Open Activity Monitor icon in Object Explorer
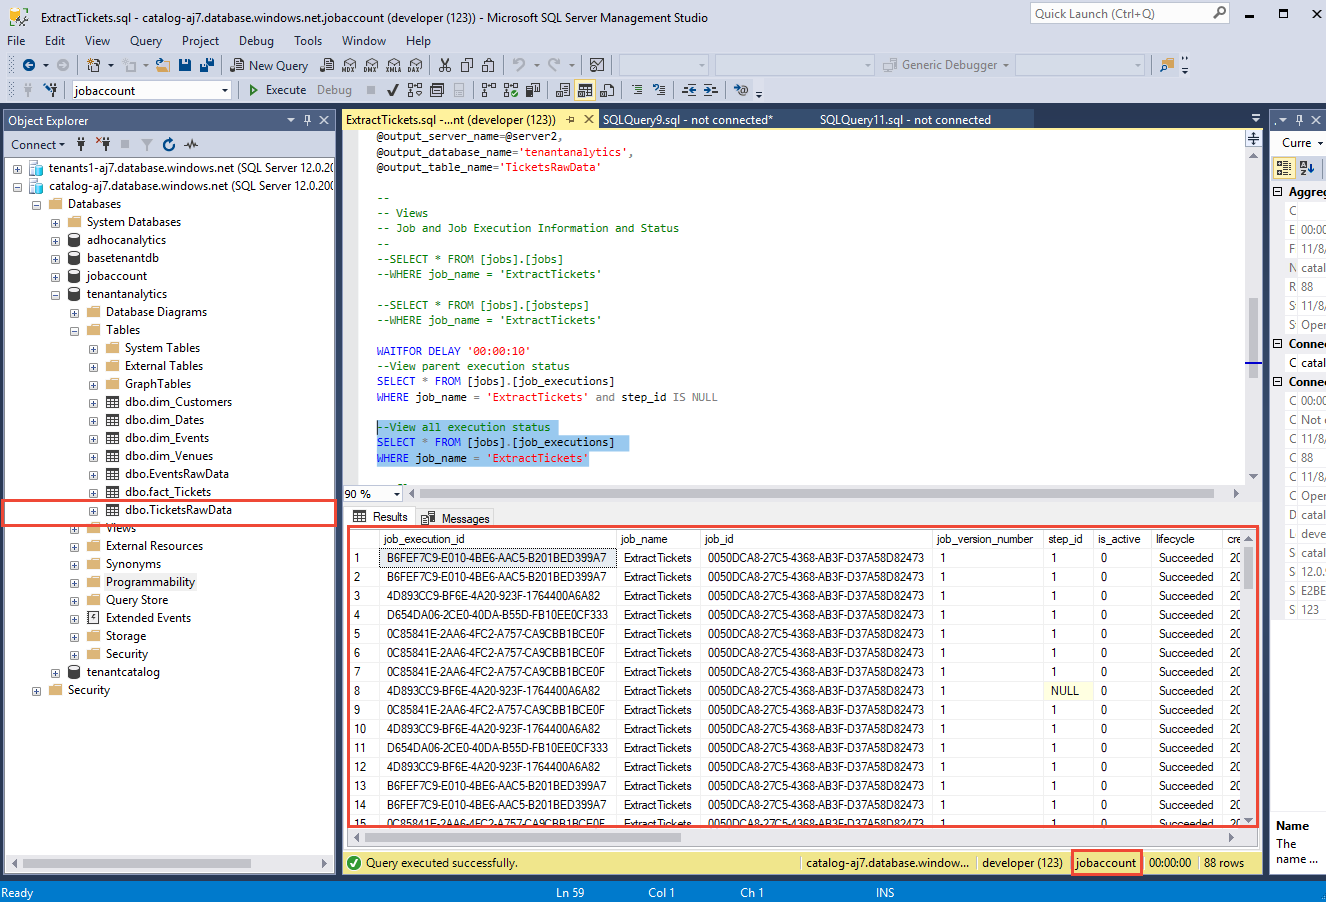 [192, 144]
